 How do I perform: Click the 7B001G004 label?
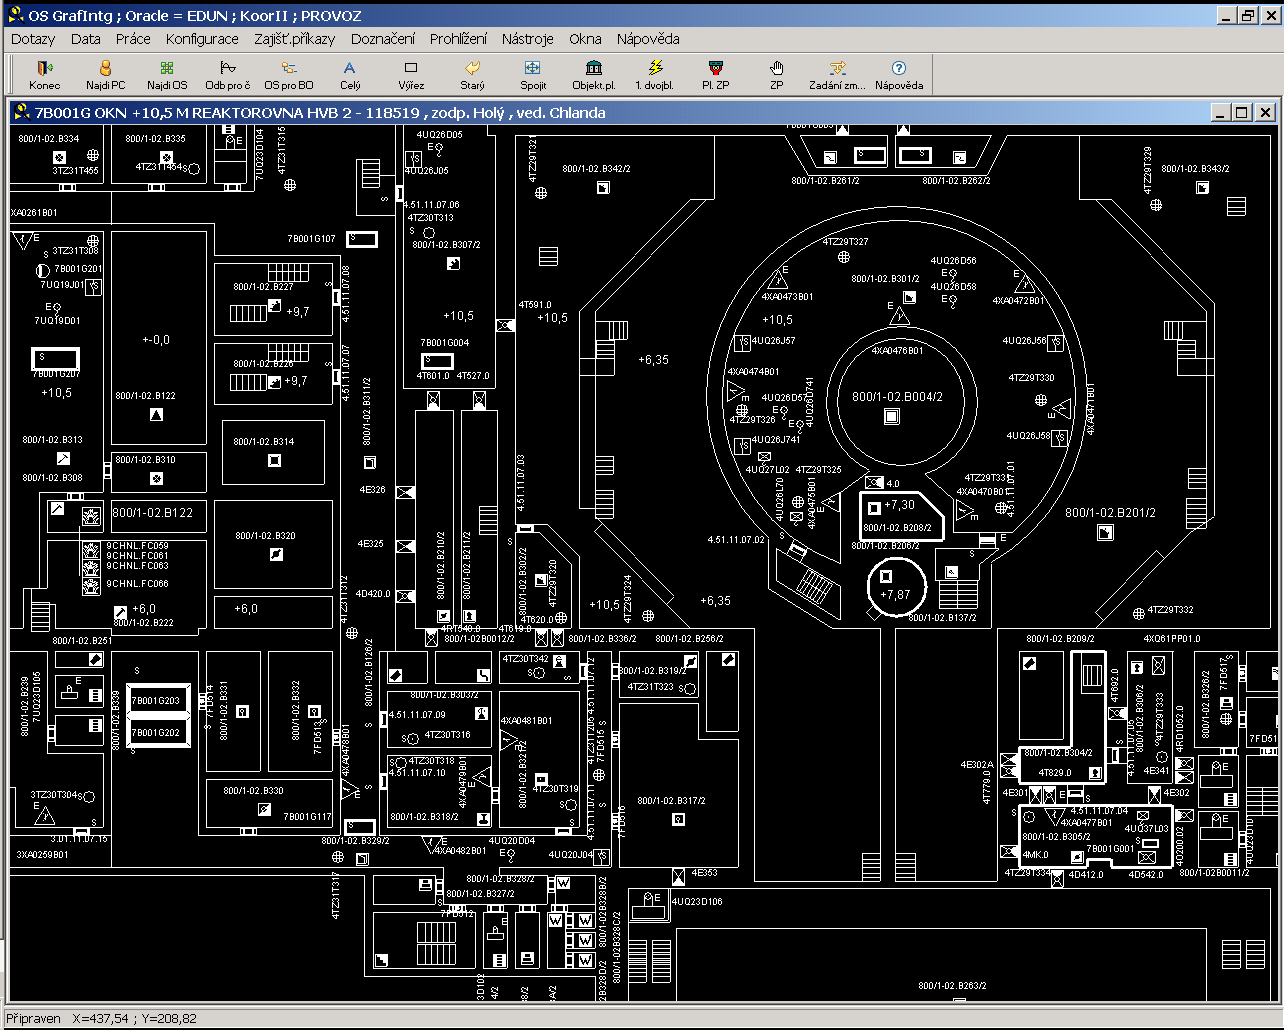tap(444, 343)
